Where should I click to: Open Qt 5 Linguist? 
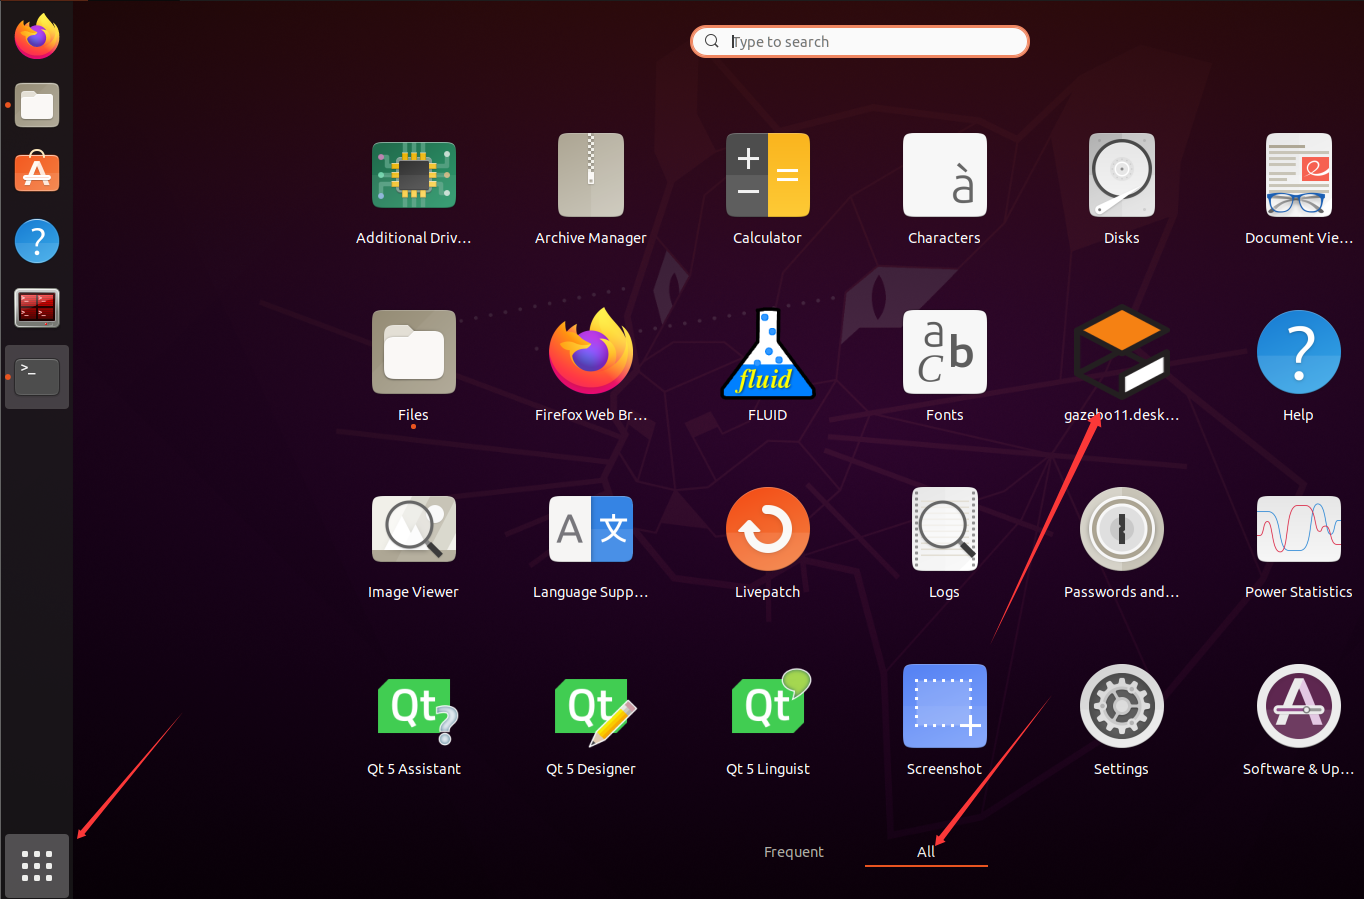tap(771, 703)
